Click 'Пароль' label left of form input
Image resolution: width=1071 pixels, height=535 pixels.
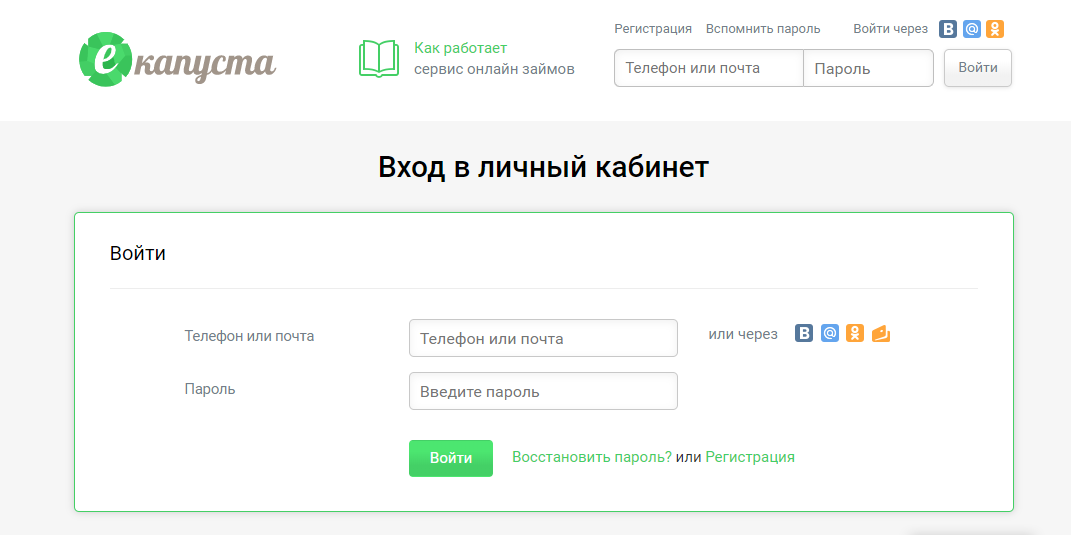tap(210, 389)
